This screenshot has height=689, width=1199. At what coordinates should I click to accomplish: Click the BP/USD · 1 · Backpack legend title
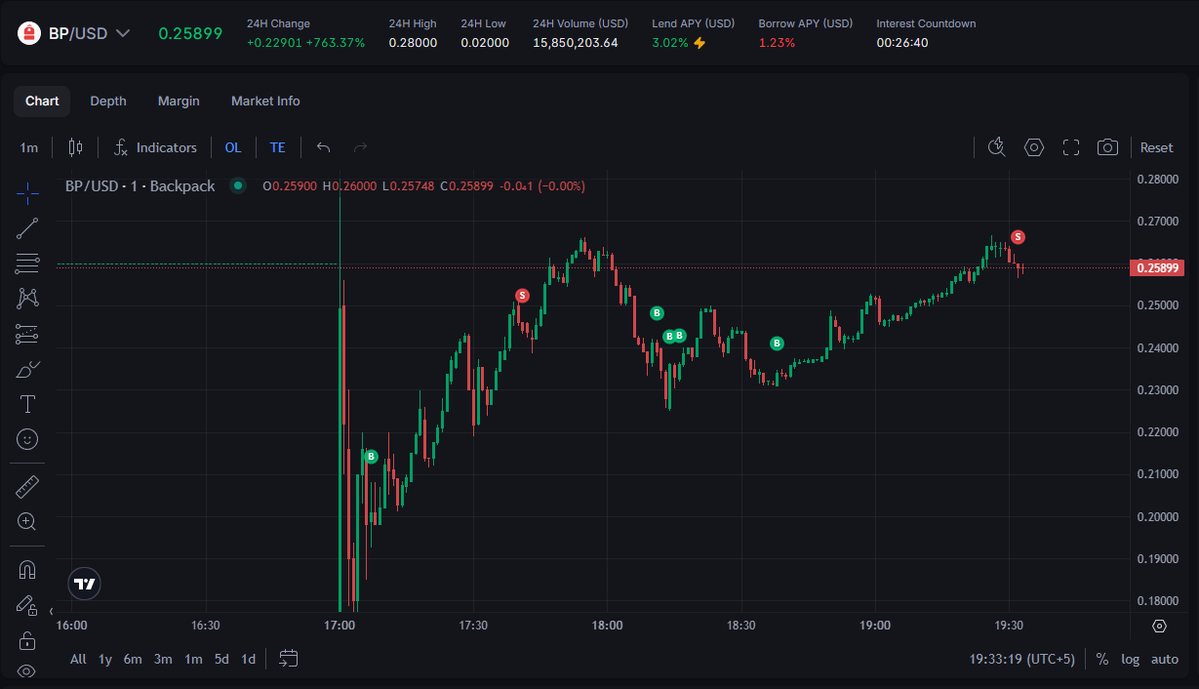pos(140,186)
